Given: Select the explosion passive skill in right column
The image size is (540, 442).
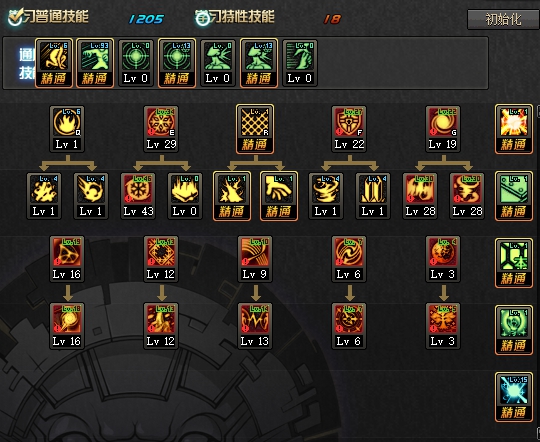Looking at the screenshot, I should click(514, 129).
